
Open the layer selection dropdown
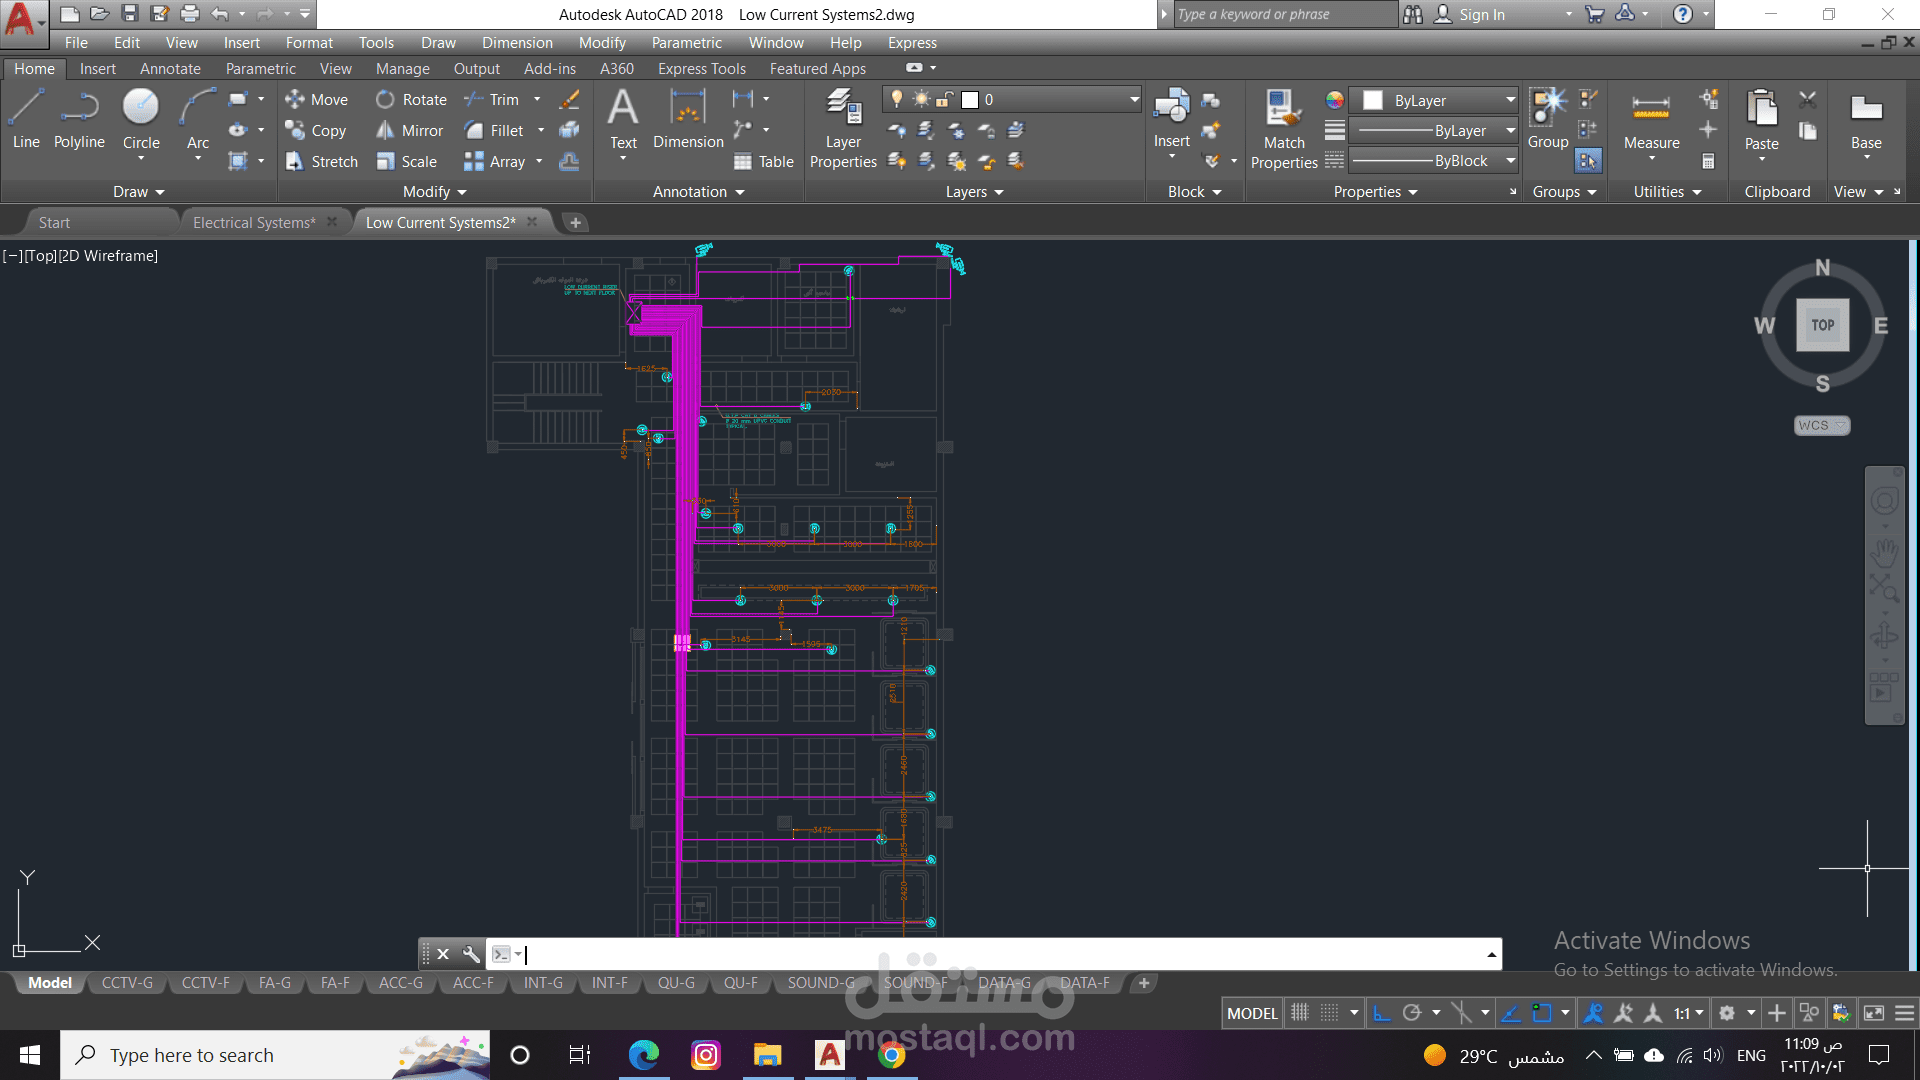(1134, 99)
